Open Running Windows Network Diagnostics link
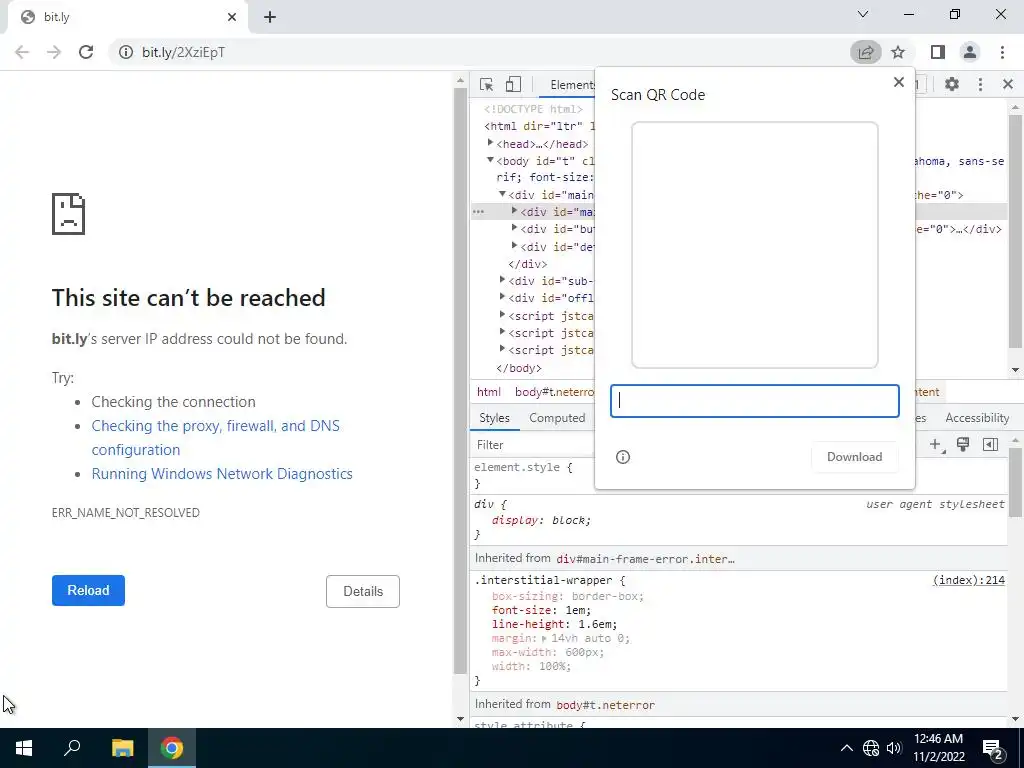Viewport: 1024px width, 768px height. pos(222,473)
